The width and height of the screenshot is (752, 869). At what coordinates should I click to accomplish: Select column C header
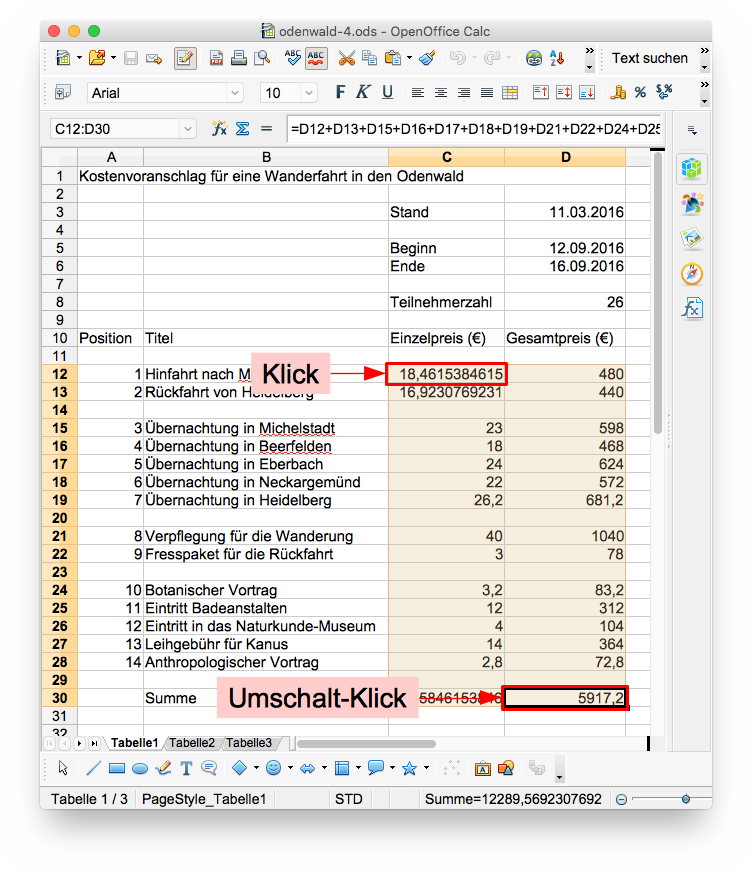pyautogui.click(x=446, y=157)
